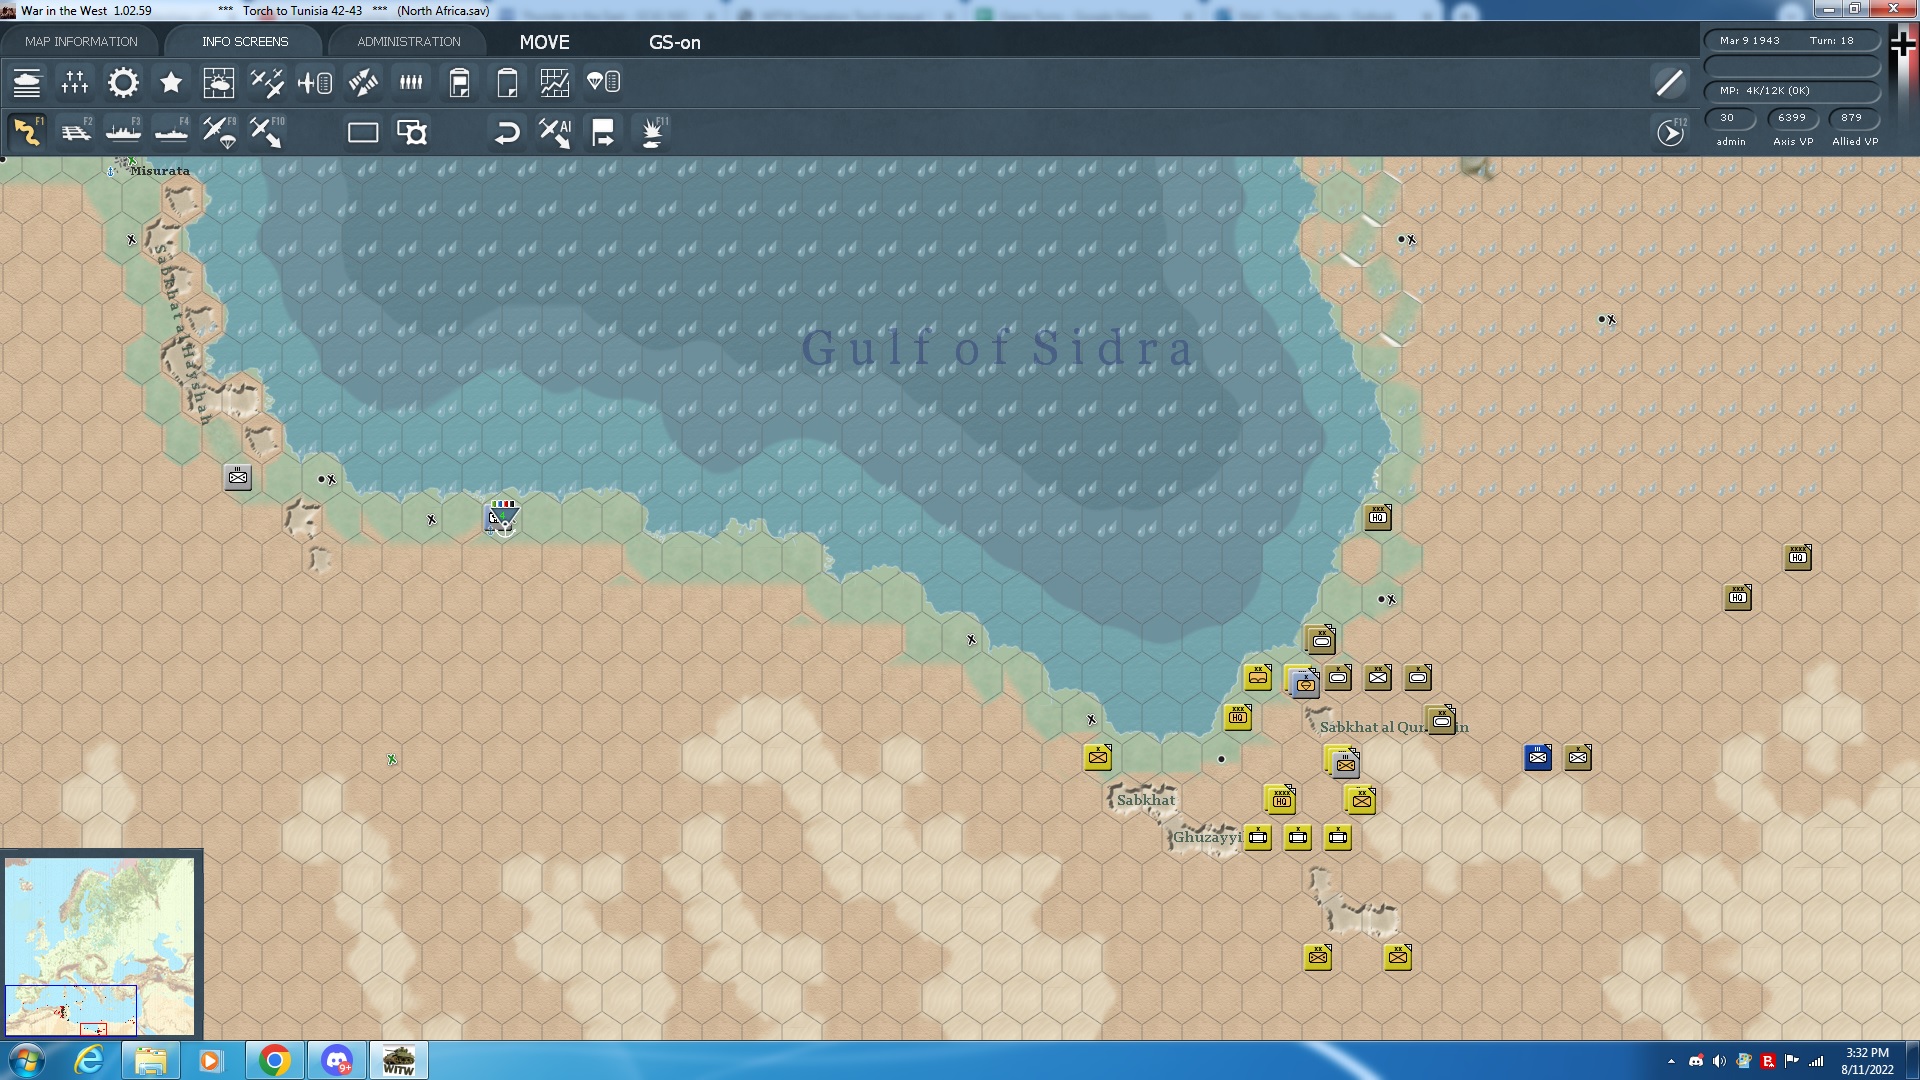Toggle air transport paradrop mode F9
Screen dimensions: 1920x1080
[x=219, y=132]
